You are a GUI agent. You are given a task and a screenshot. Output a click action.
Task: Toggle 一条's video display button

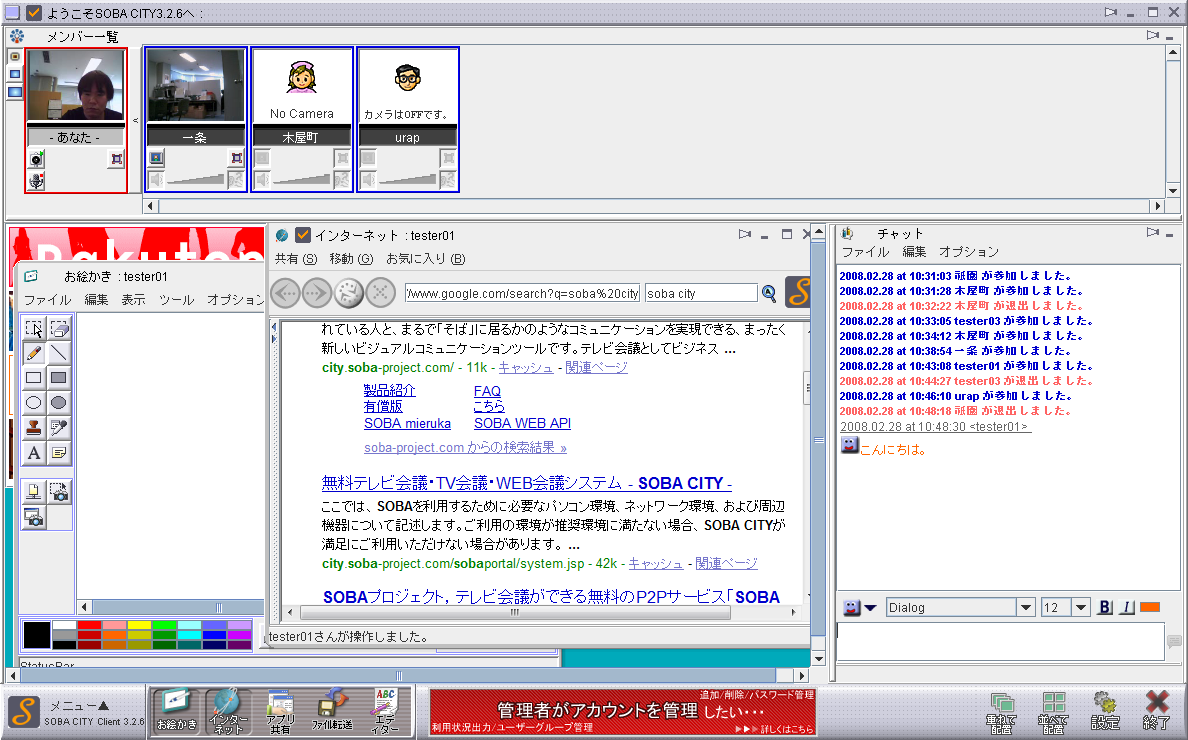156,158
